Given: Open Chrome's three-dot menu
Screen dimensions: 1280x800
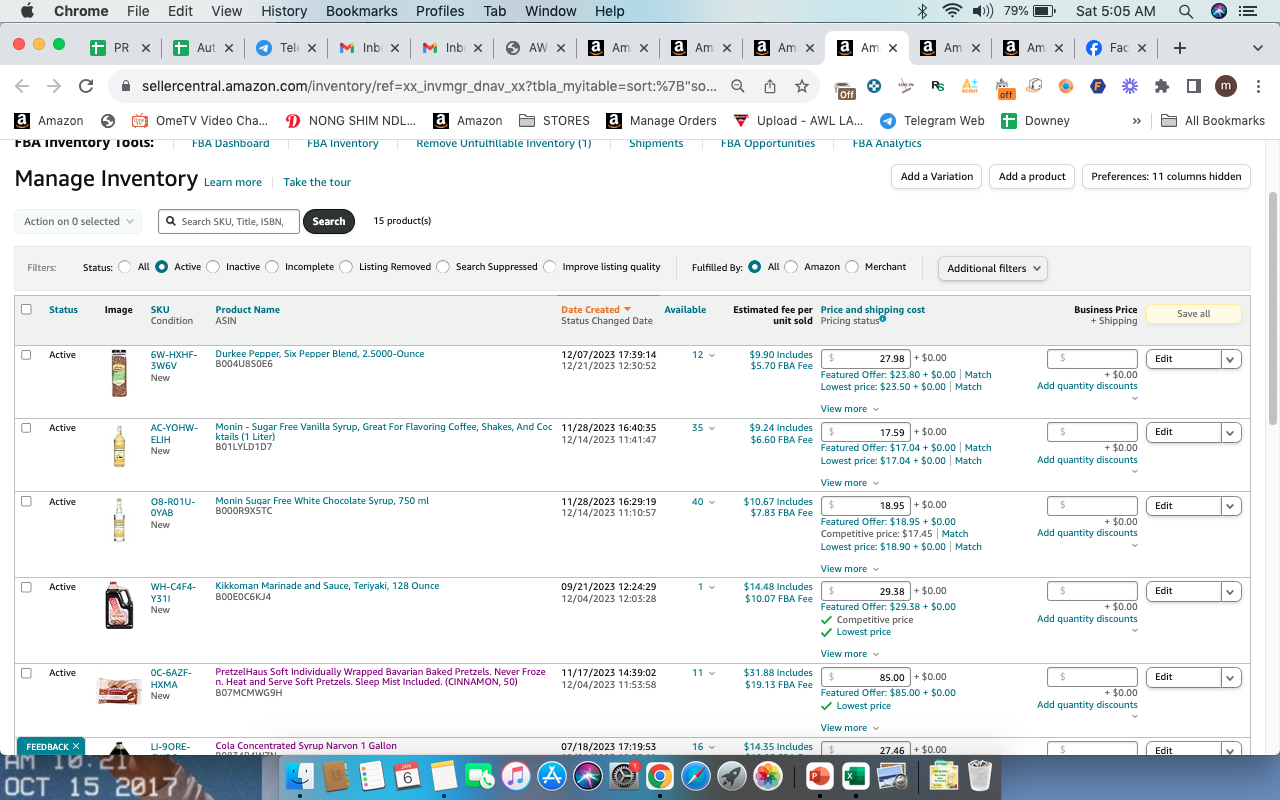Looking at the screenshot, I should click(x=1257, y=86).
